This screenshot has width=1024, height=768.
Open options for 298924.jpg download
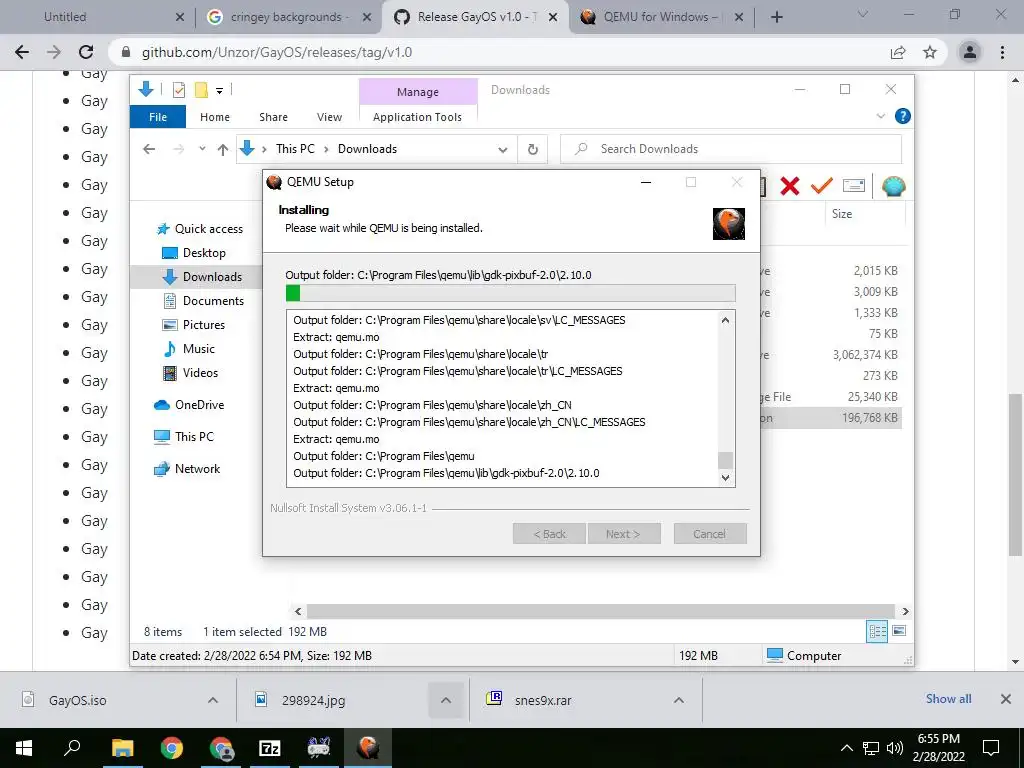pos(445,700)
